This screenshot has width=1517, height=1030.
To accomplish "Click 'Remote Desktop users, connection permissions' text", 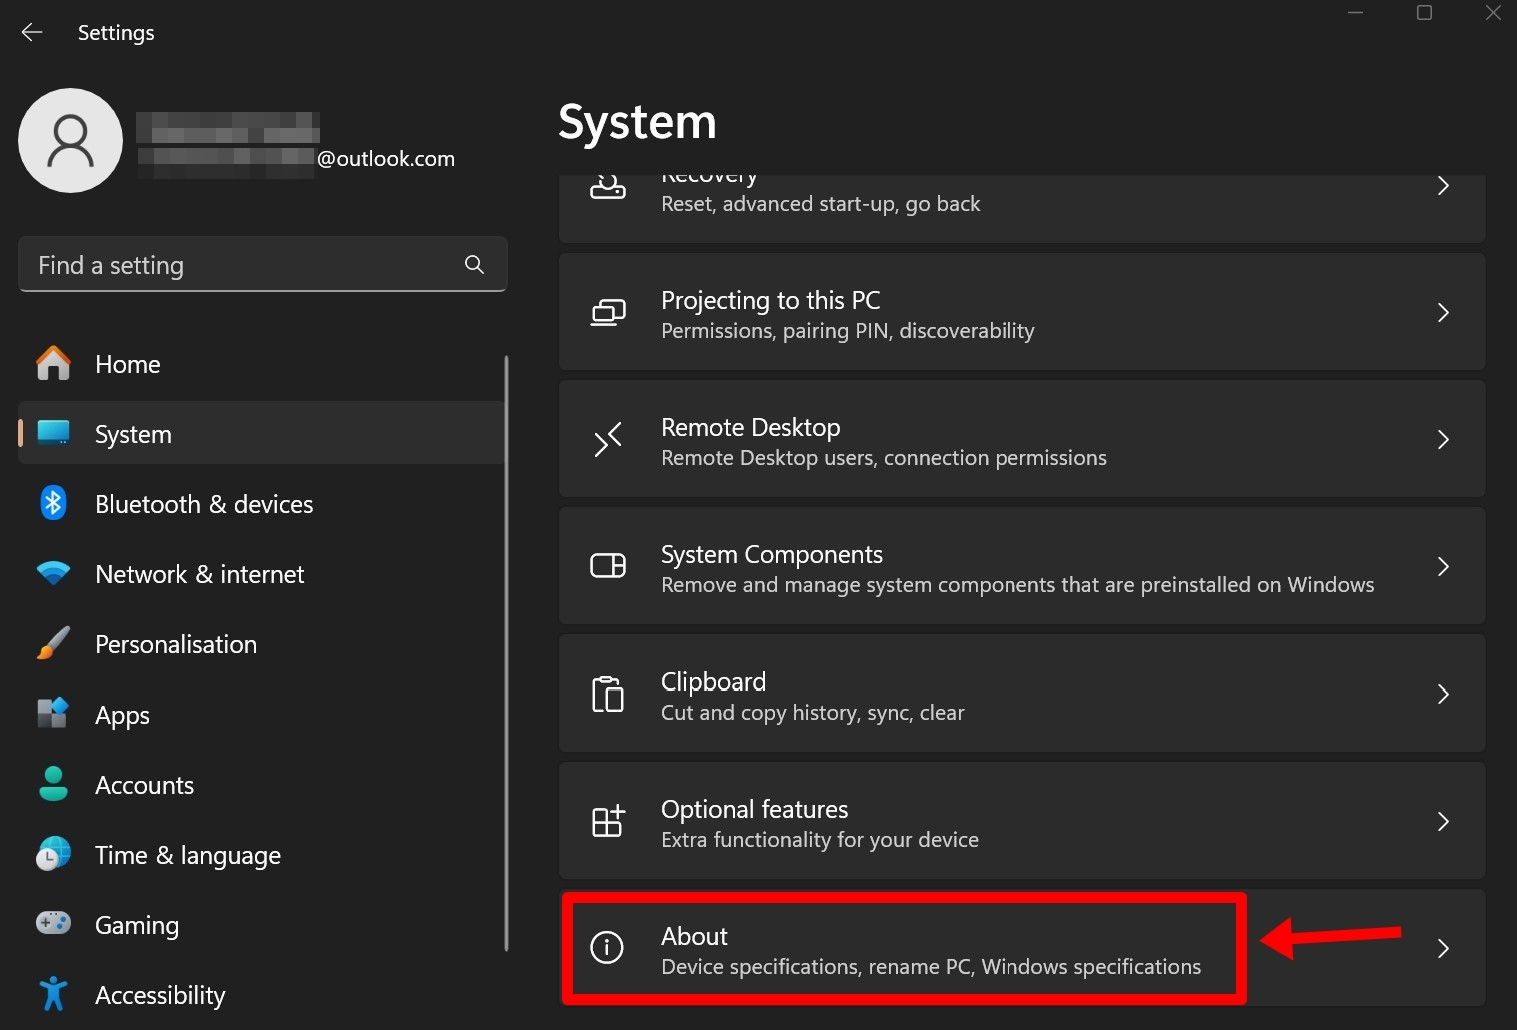I will coord(884,458).
